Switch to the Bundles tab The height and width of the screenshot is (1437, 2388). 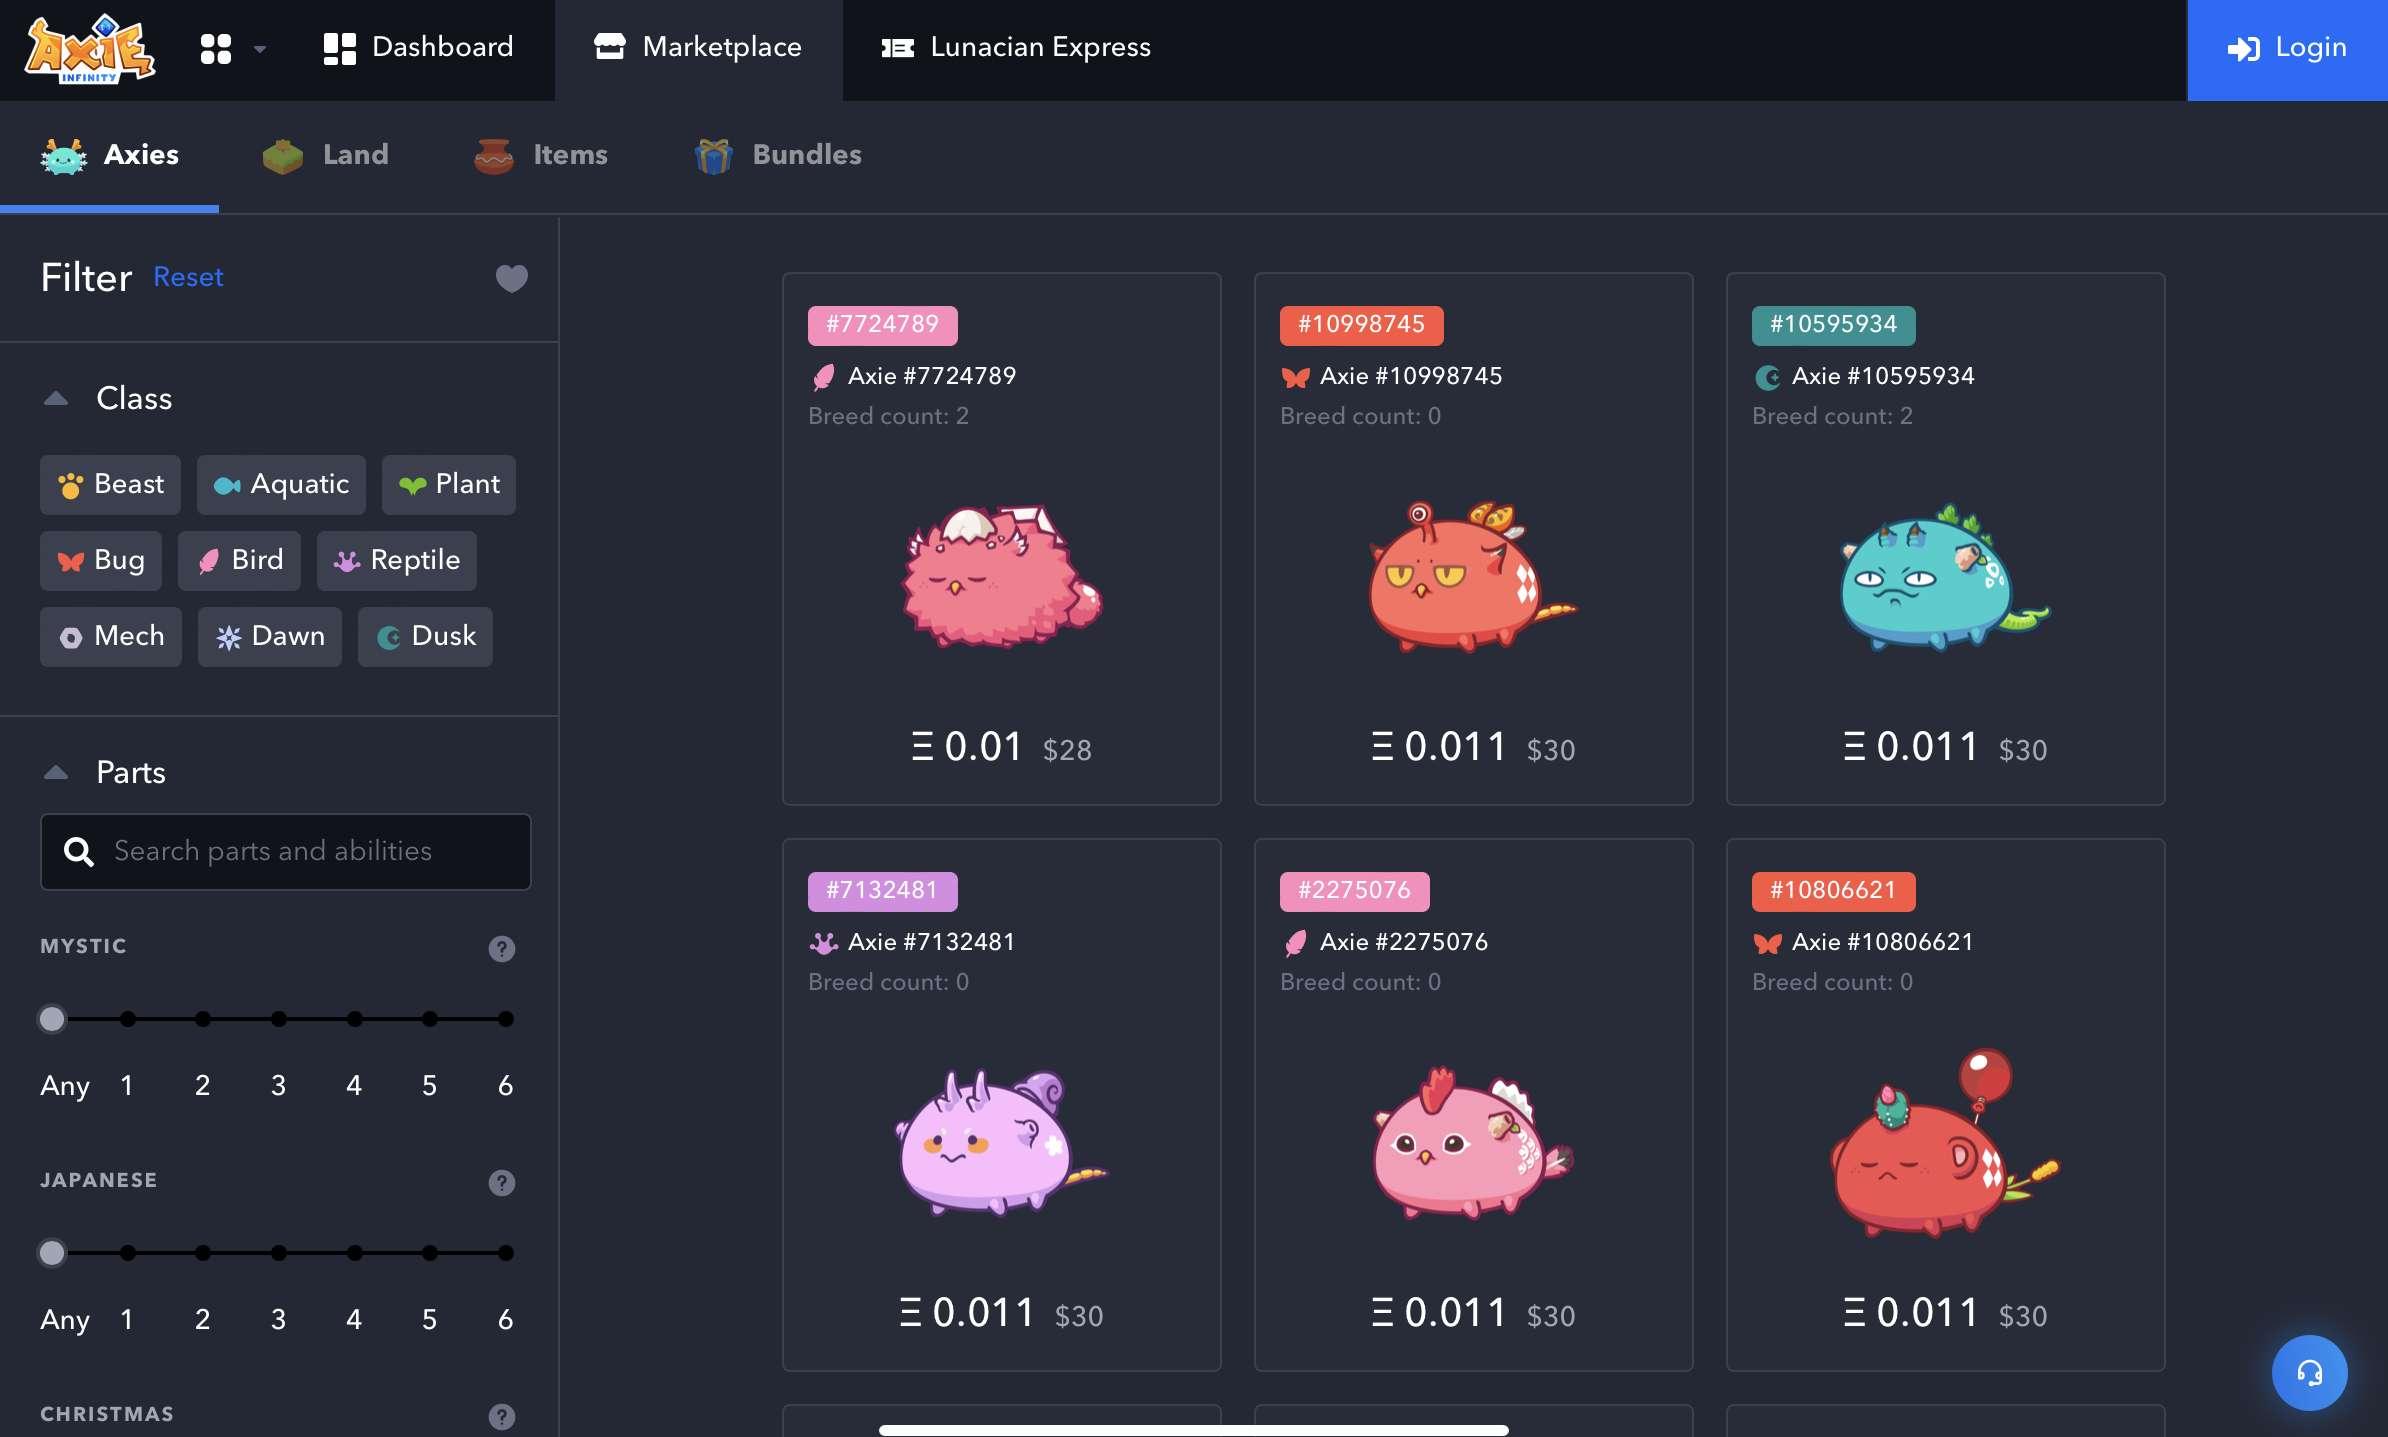778,155
